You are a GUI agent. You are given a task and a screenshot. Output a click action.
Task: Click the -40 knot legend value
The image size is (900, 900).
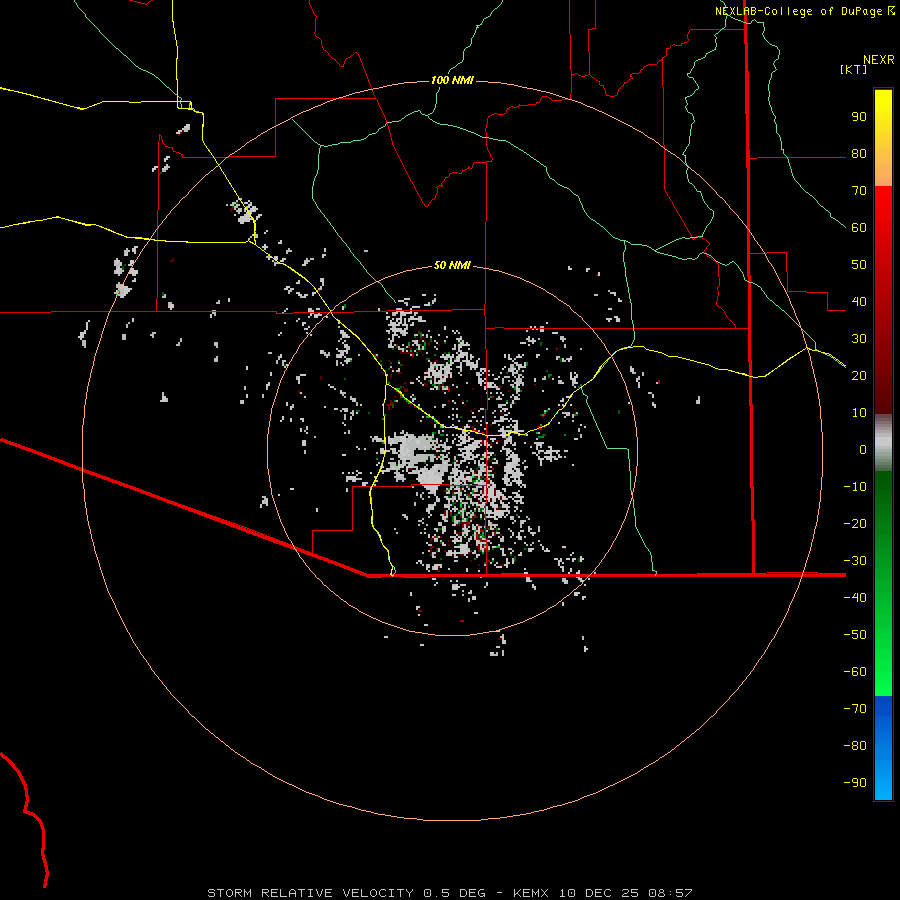point(855,598)
